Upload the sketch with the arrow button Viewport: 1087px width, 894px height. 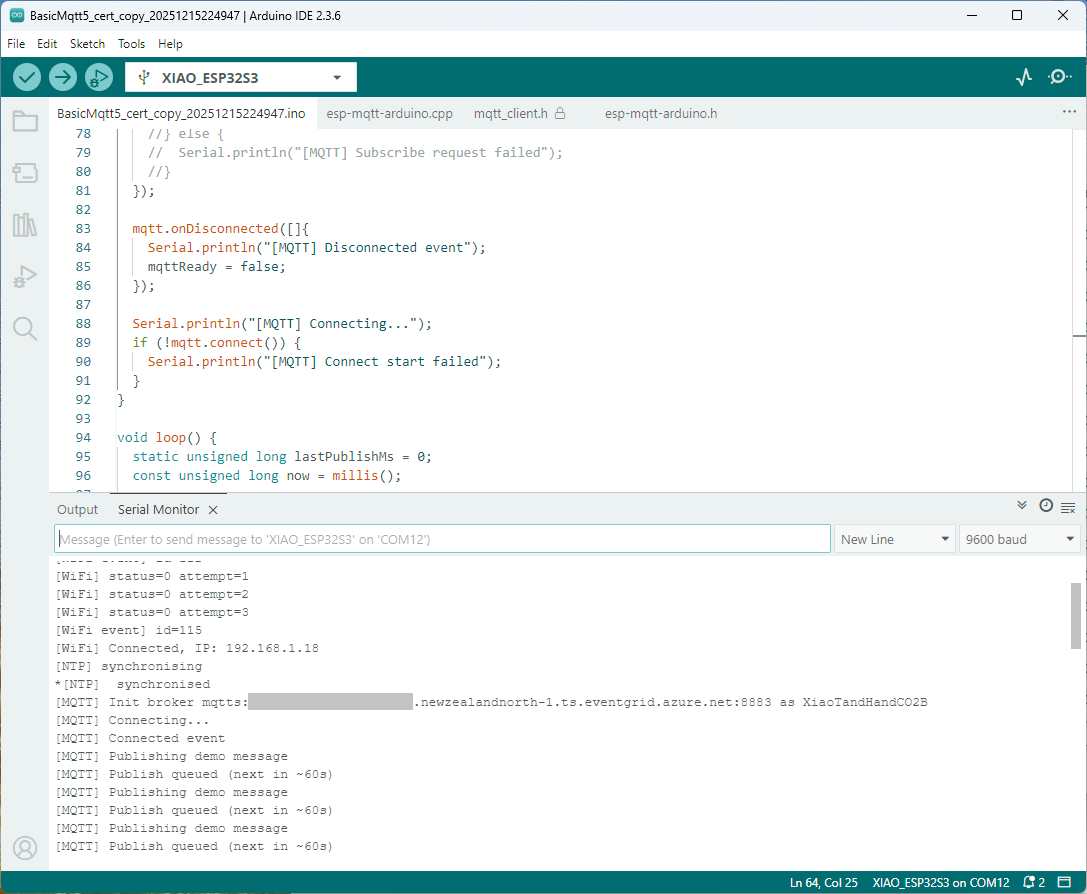click(x=63, y=77)
